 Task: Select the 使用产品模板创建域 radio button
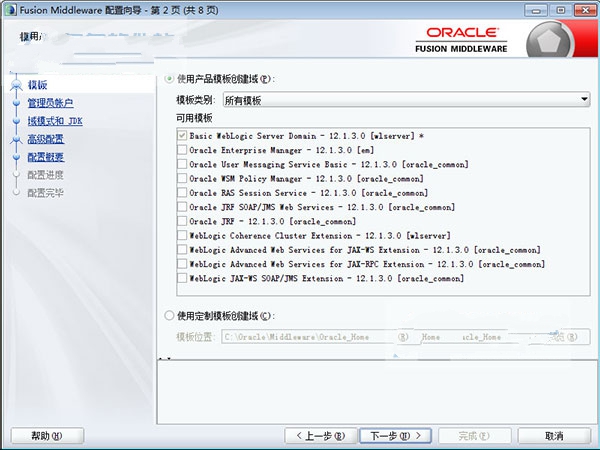pyautogui.click(x=169, y=79)
